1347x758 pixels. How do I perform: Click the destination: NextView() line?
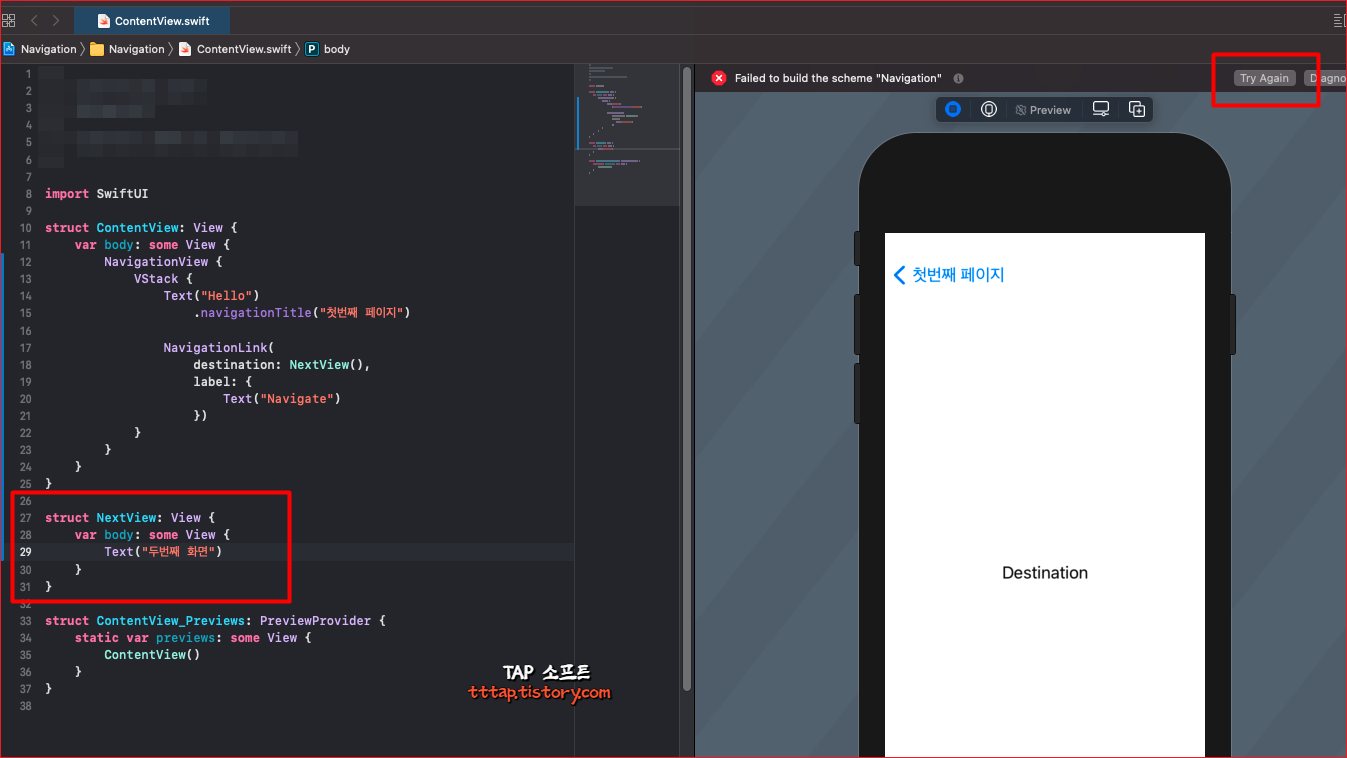282,365
